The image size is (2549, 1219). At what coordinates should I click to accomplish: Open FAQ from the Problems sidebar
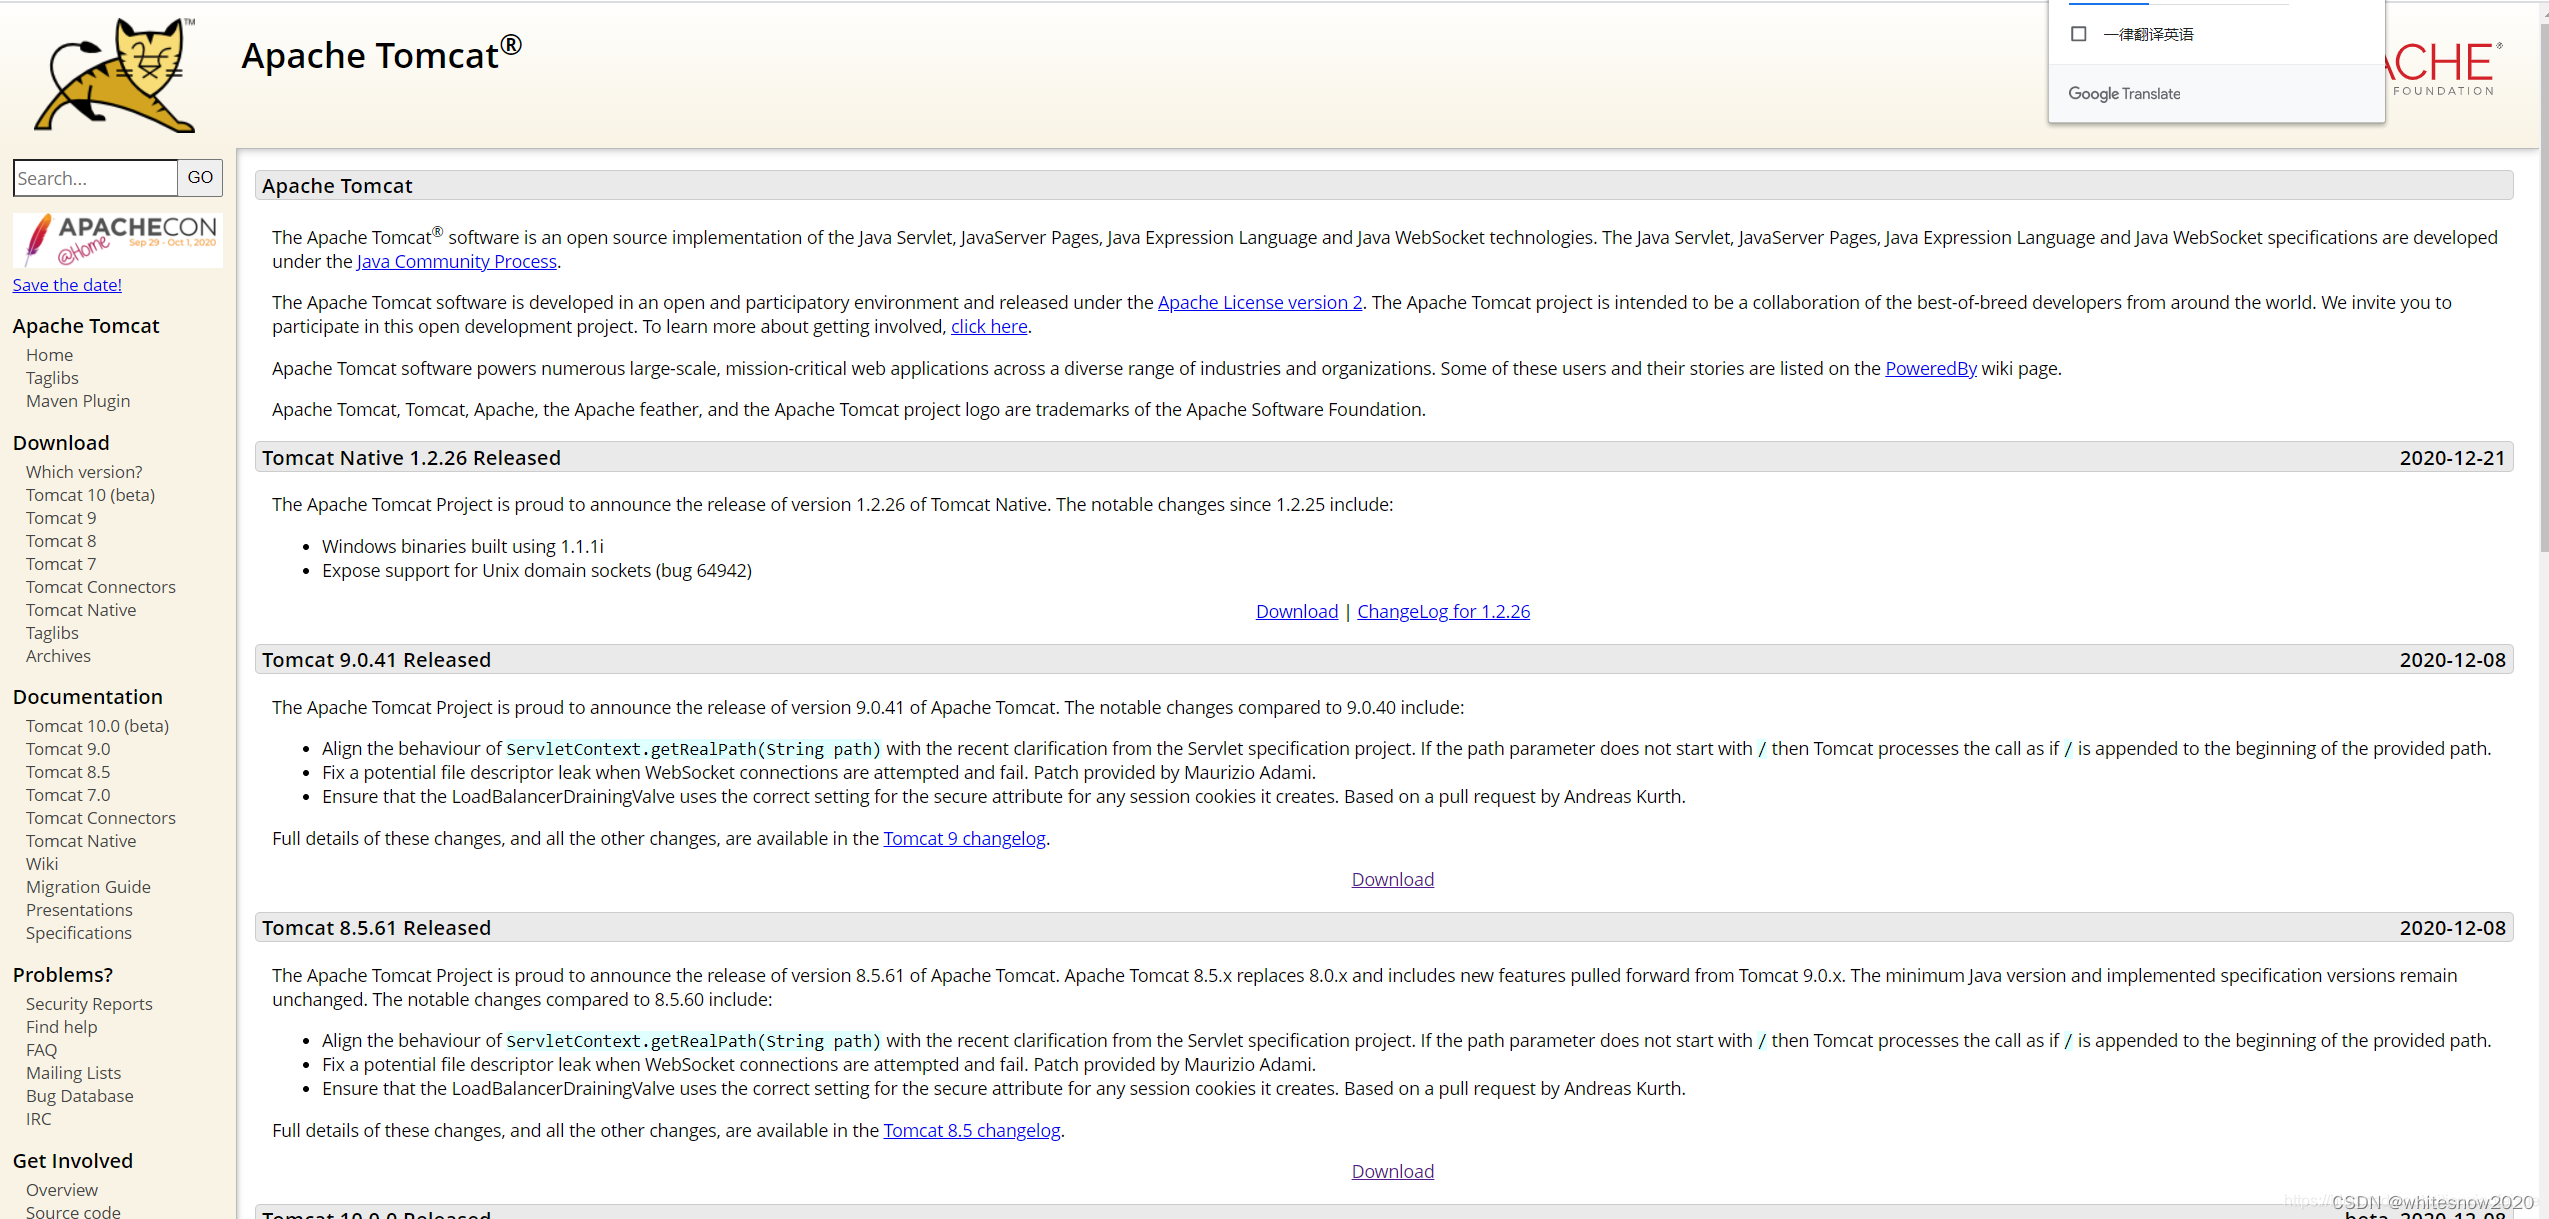tap(41, 1049)
